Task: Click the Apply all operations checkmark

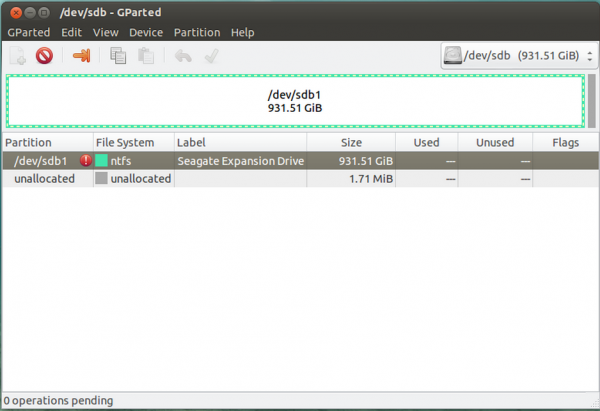Action: [x=210, y=56]
